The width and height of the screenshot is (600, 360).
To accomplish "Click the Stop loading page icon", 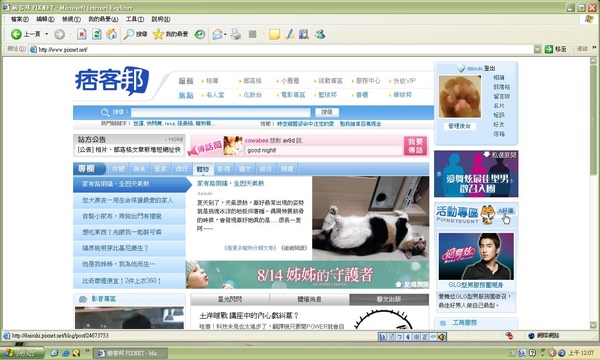I will pyautogui.click(x=82, y=34).
